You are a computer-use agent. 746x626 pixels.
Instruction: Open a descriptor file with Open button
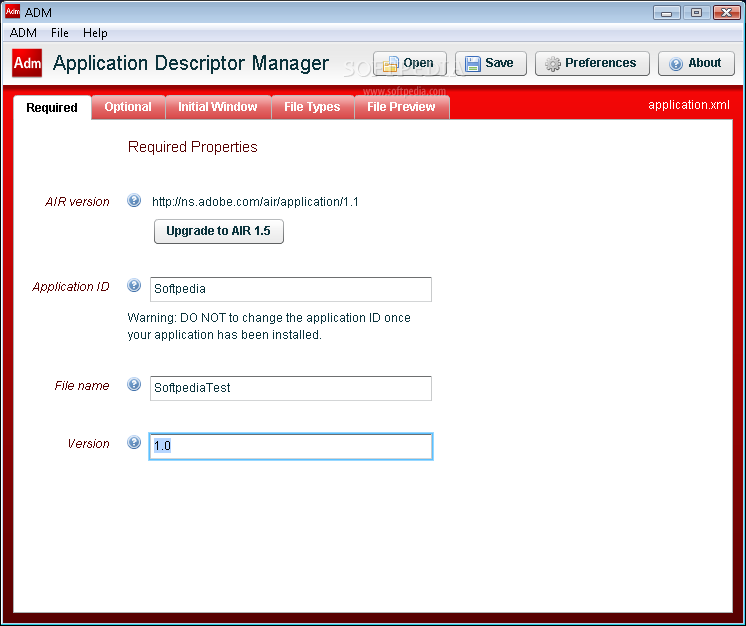tap(410, 63)
